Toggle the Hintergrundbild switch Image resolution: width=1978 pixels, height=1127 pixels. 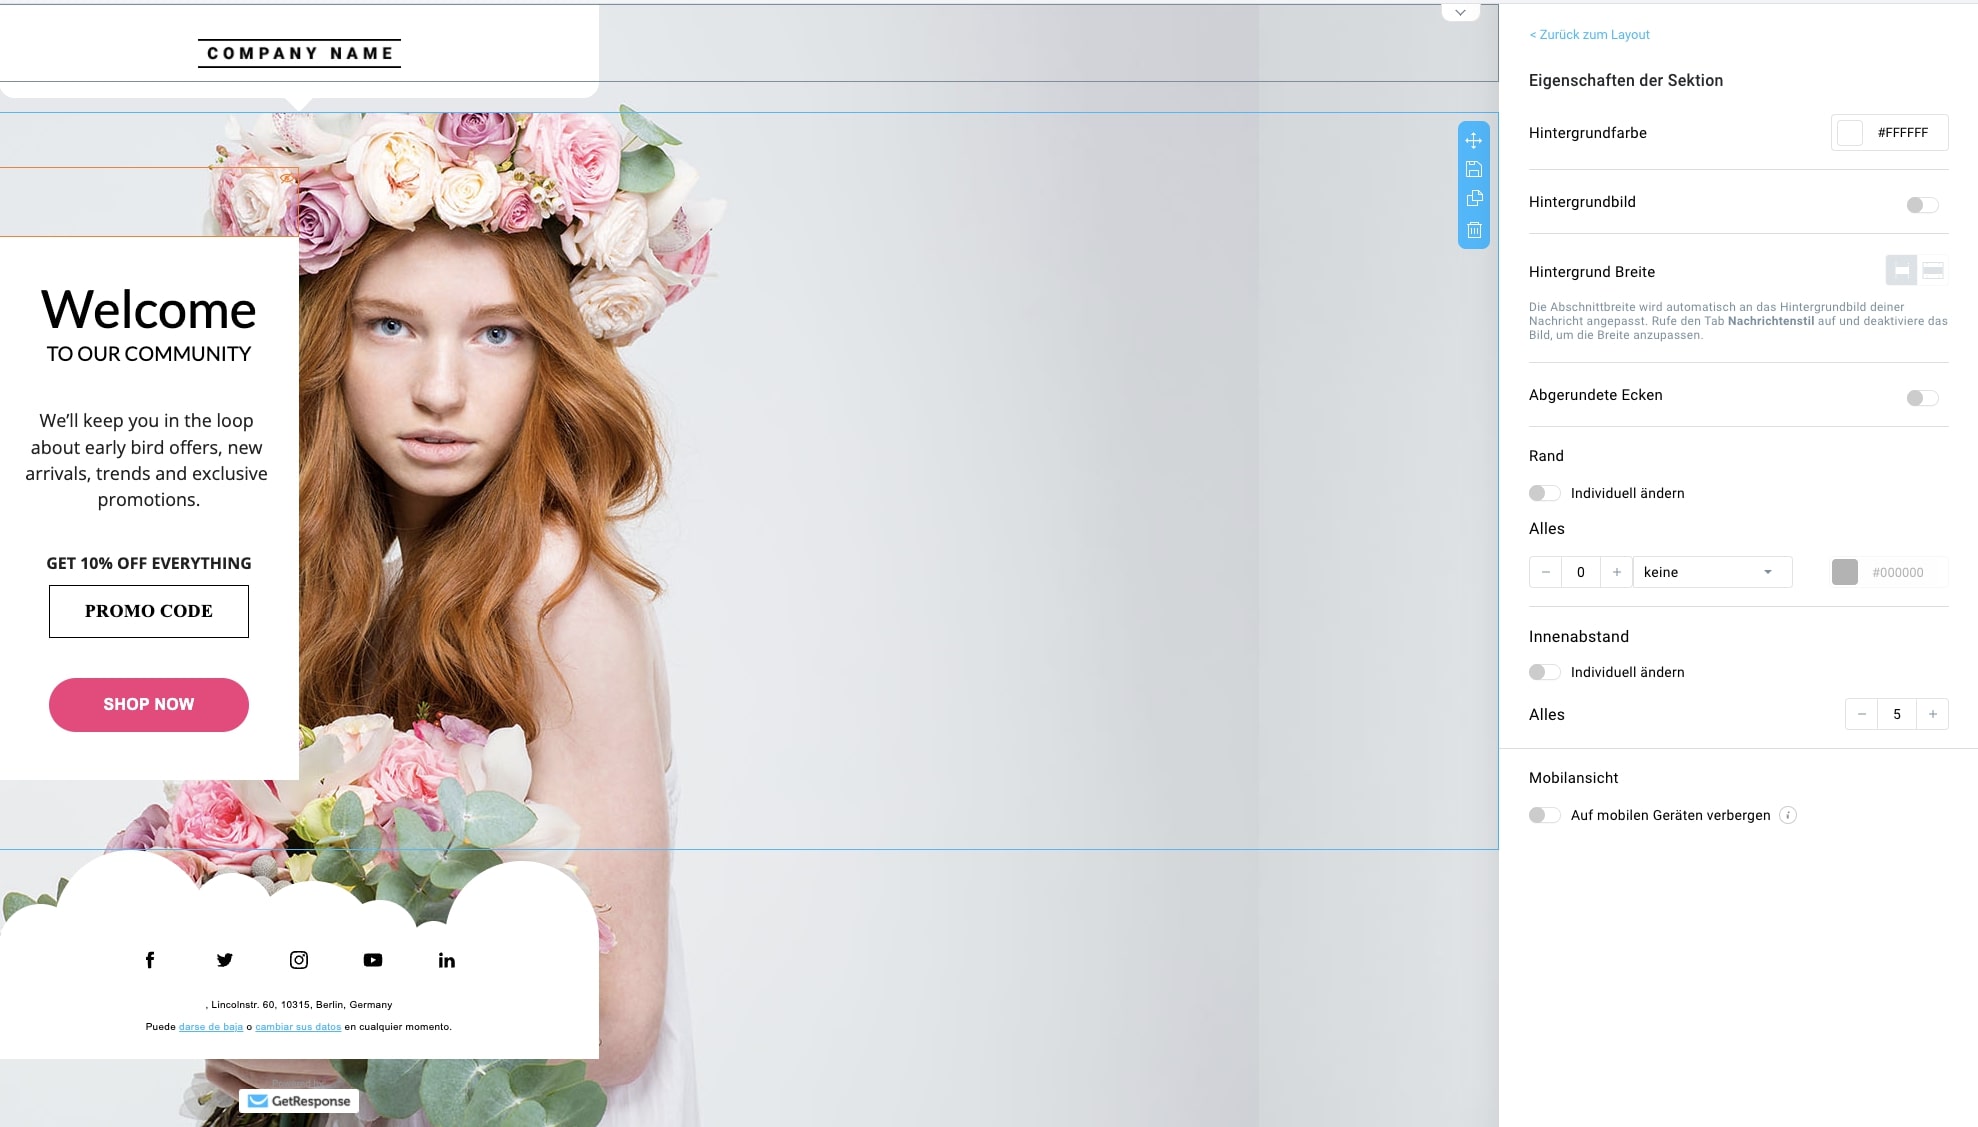(x=1922, y=205)
